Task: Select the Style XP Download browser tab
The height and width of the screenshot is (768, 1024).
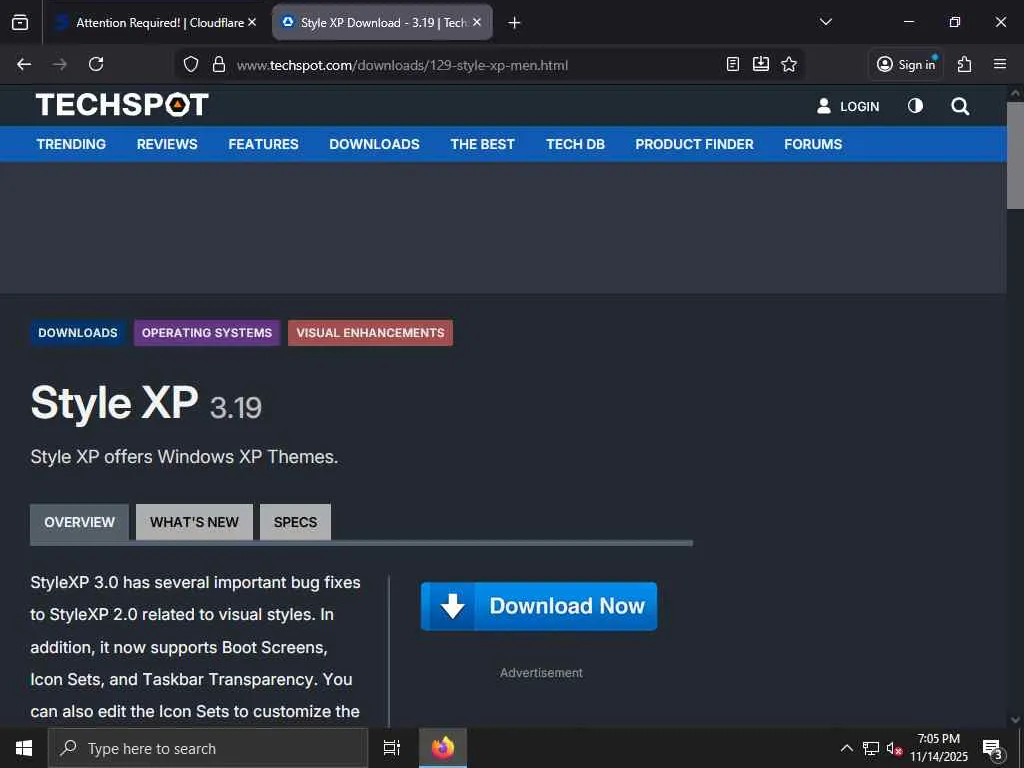Action: pyautogui.click(x=382, y=22)
